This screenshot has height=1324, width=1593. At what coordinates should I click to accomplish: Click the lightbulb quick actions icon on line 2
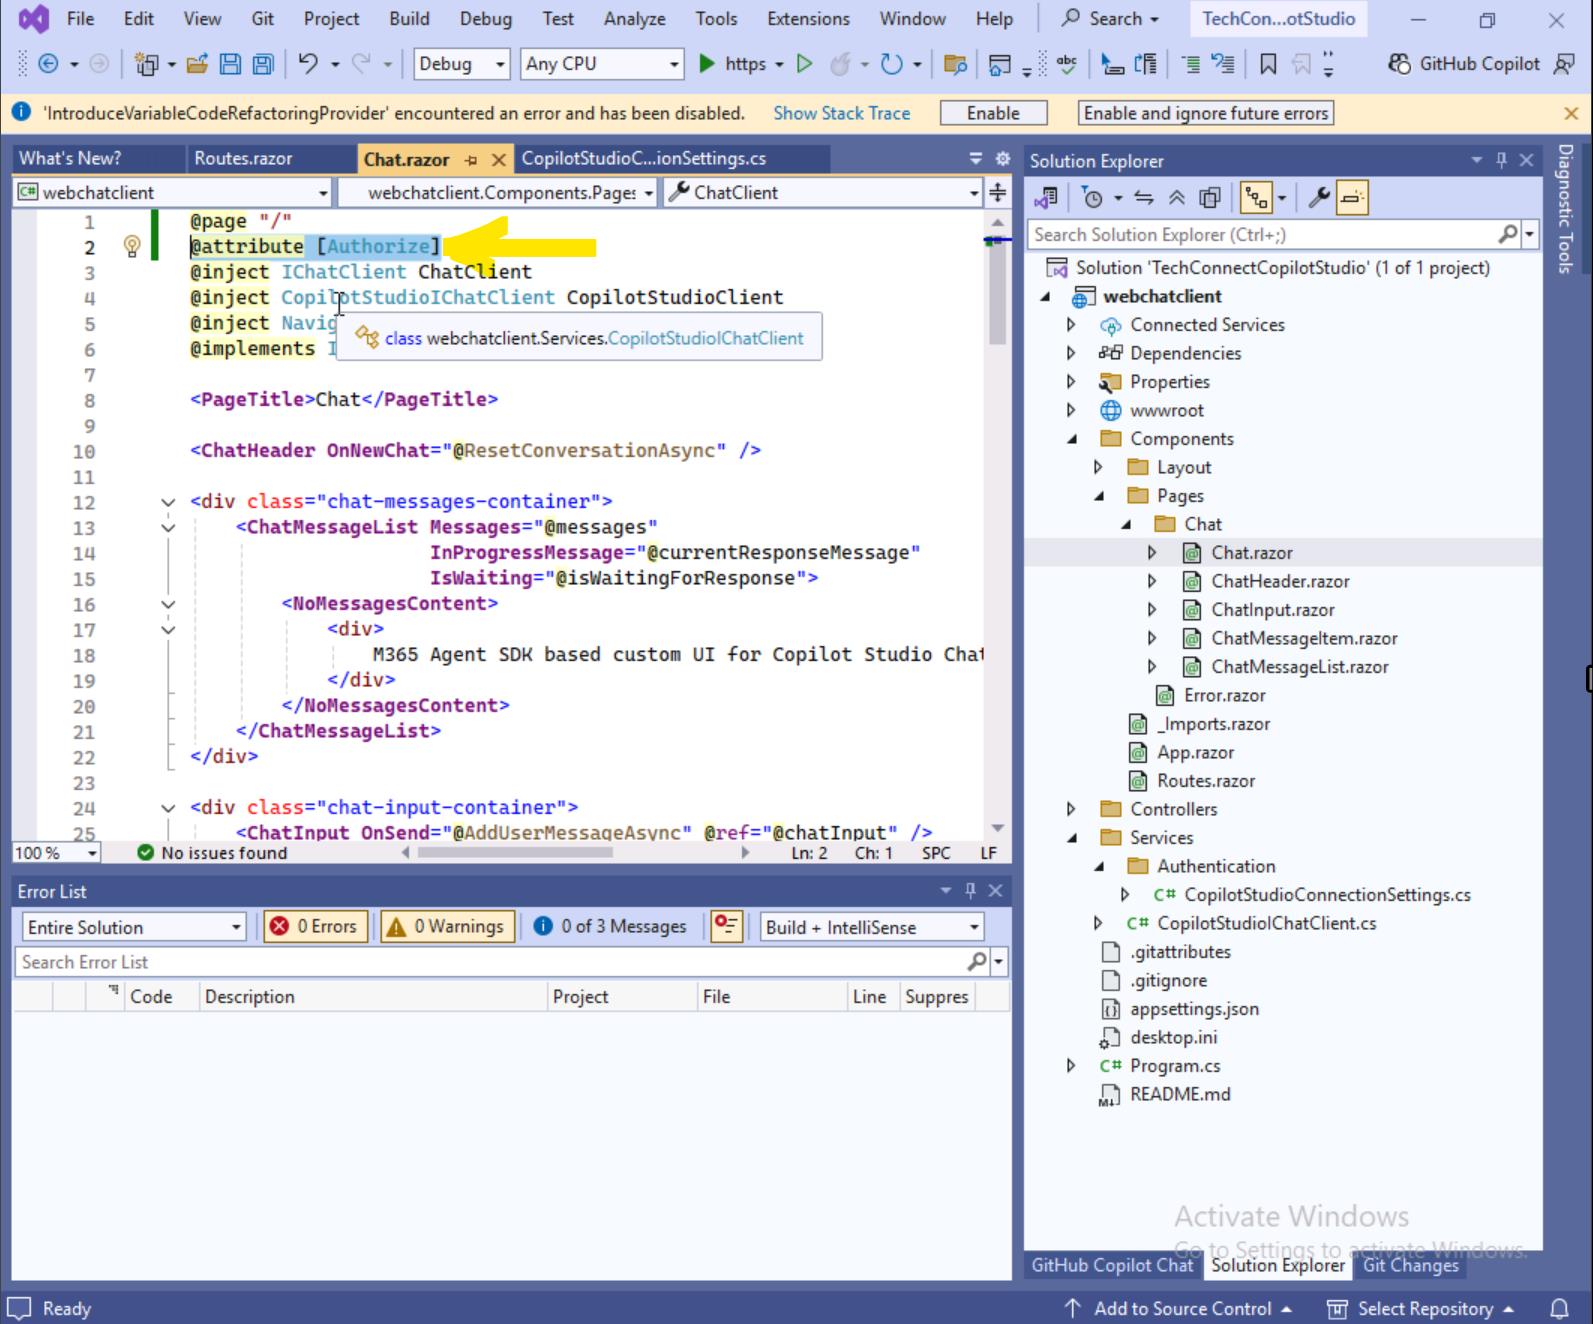tap(131, 246)
